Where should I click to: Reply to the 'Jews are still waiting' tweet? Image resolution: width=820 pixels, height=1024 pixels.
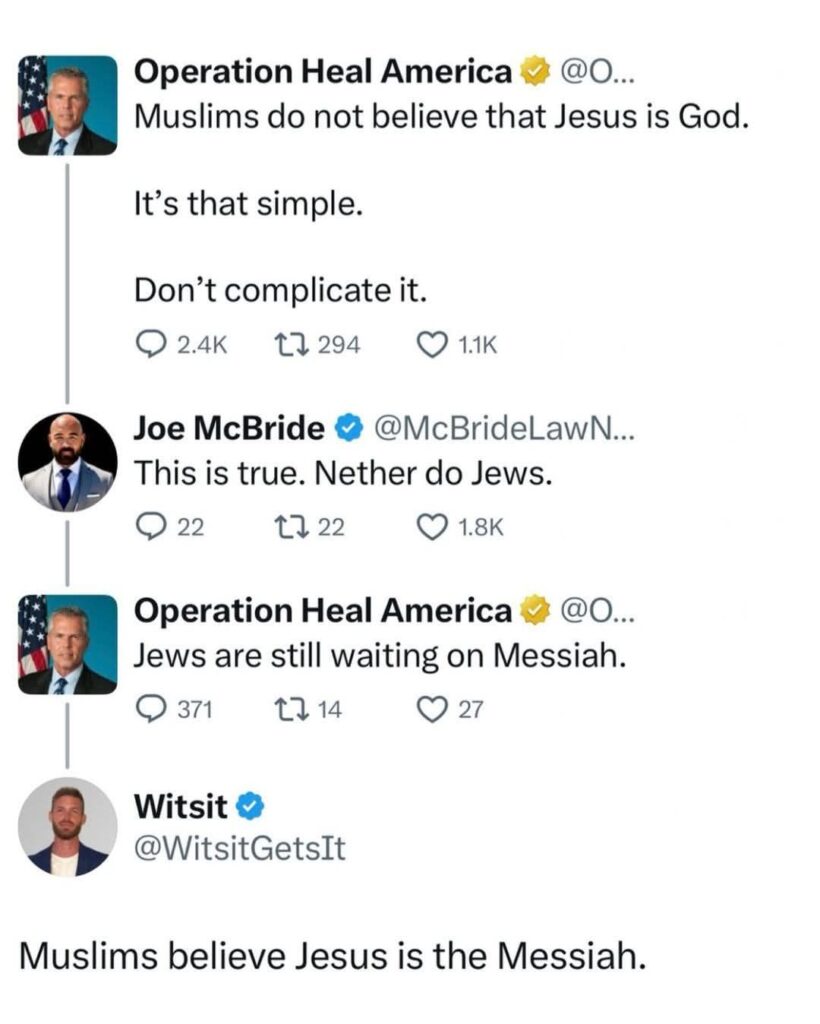(150, 710)
